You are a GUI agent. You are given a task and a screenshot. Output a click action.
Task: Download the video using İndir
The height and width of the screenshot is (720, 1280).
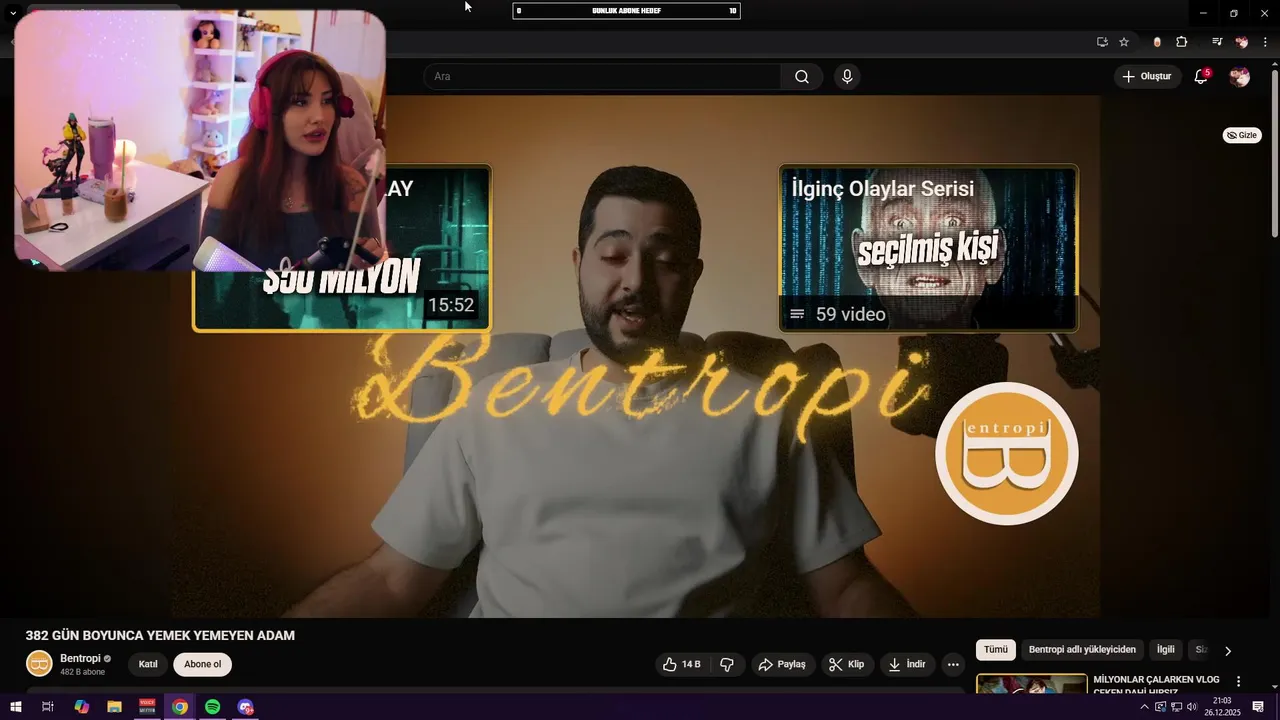pyautogui.click(x=907, y=665)
